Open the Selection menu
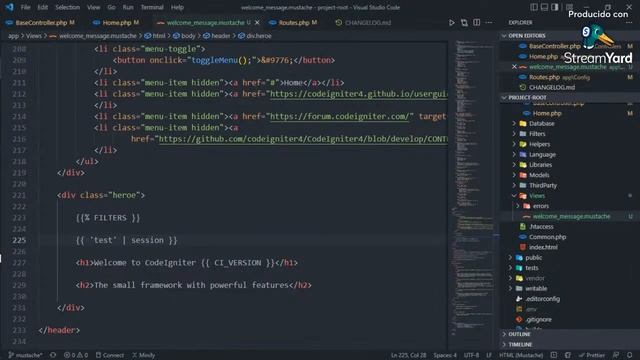 tap(67, 7)
